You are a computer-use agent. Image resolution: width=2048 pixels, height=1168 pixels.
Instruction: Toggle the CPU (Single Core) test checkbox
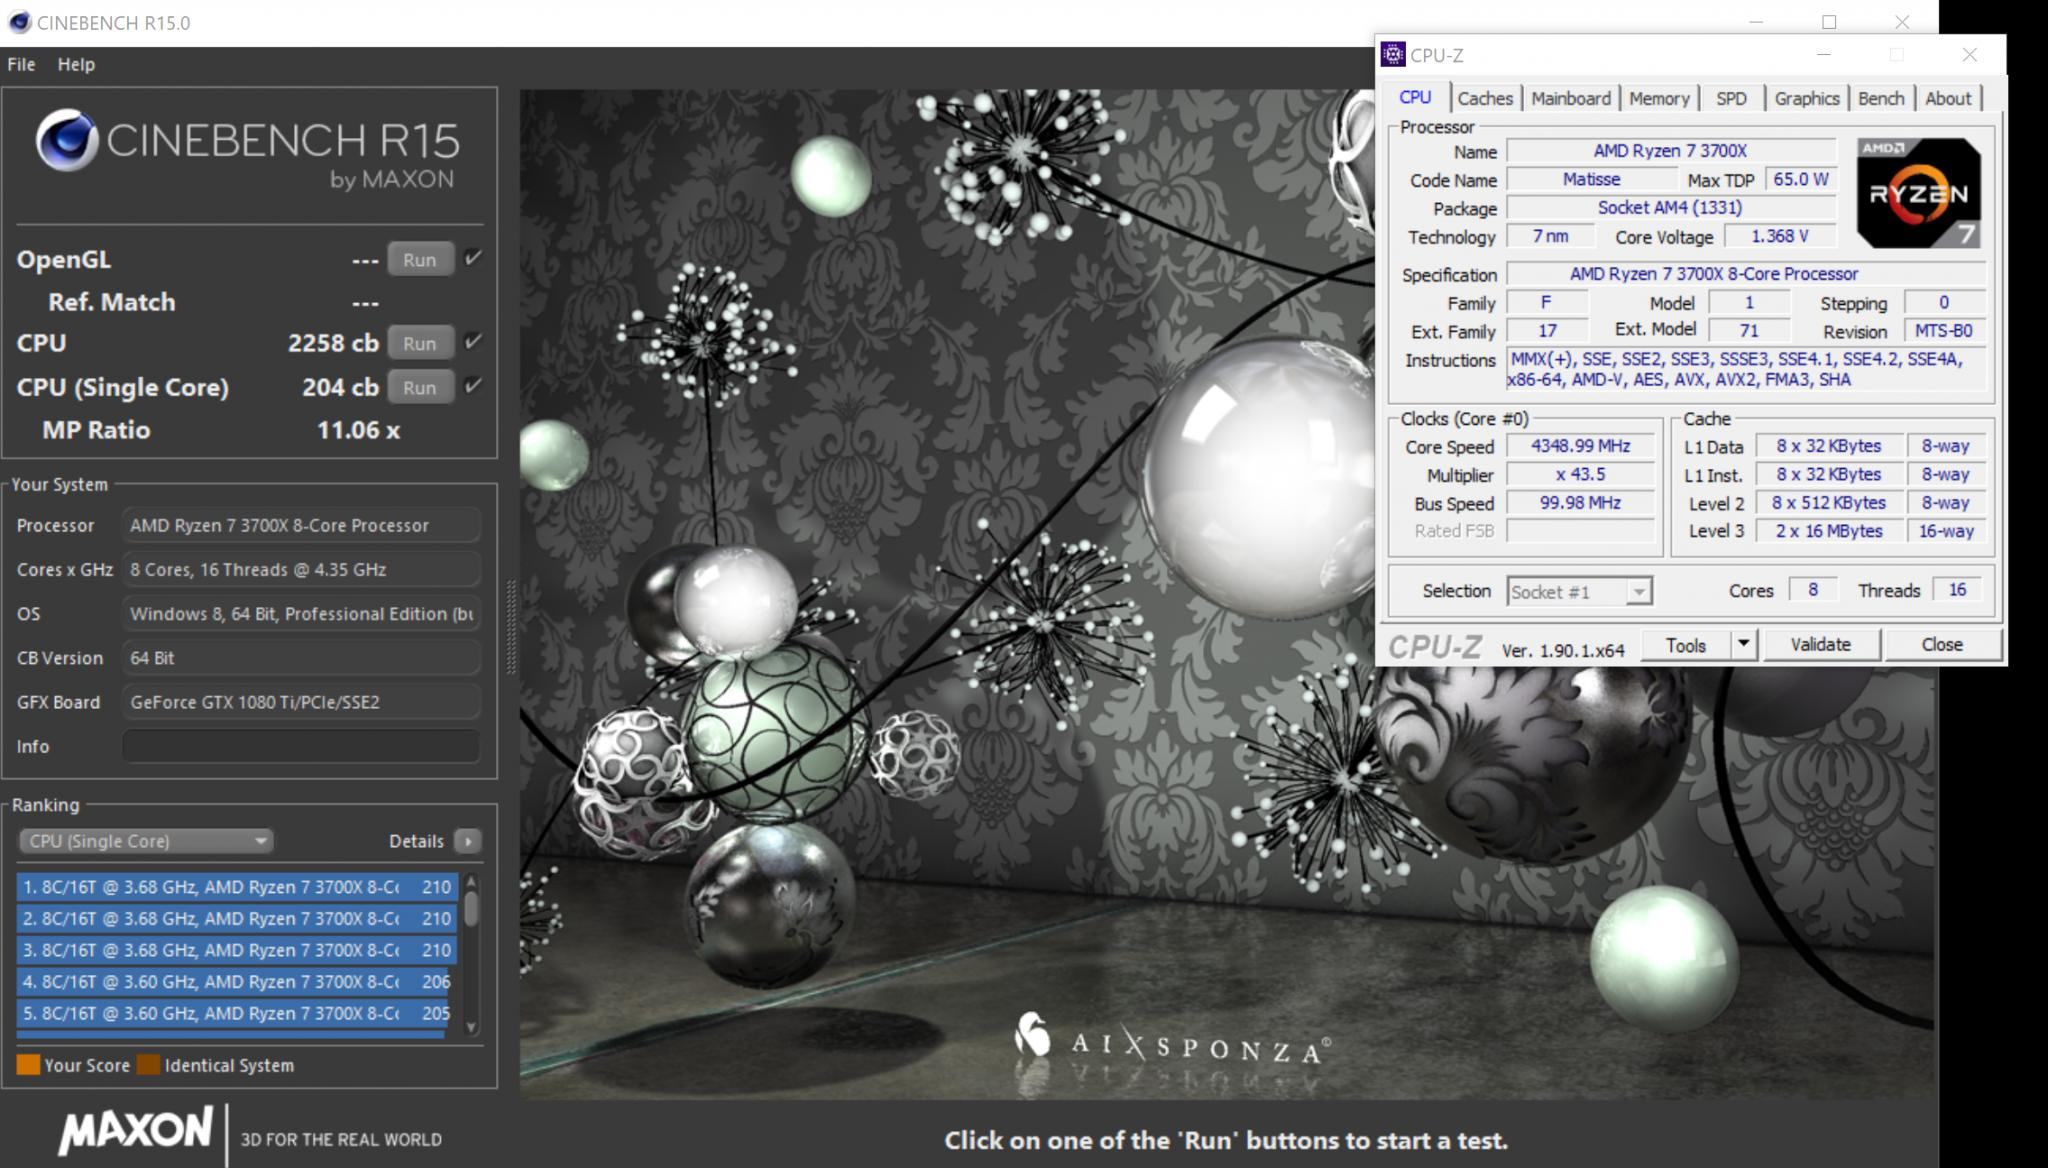pos(474,386)
